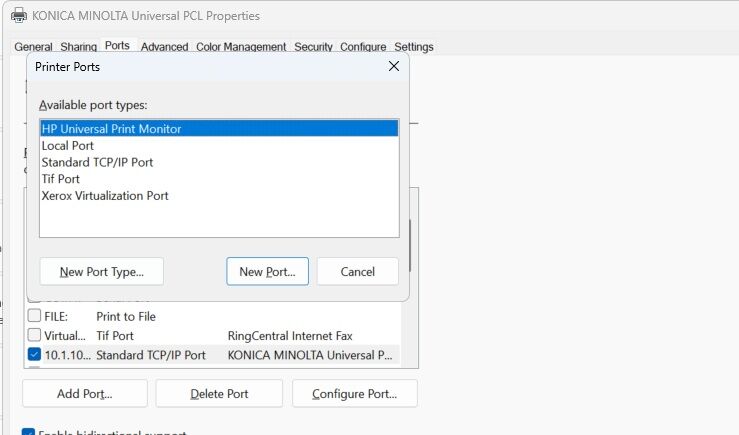Open the Sharing tab

78,47
